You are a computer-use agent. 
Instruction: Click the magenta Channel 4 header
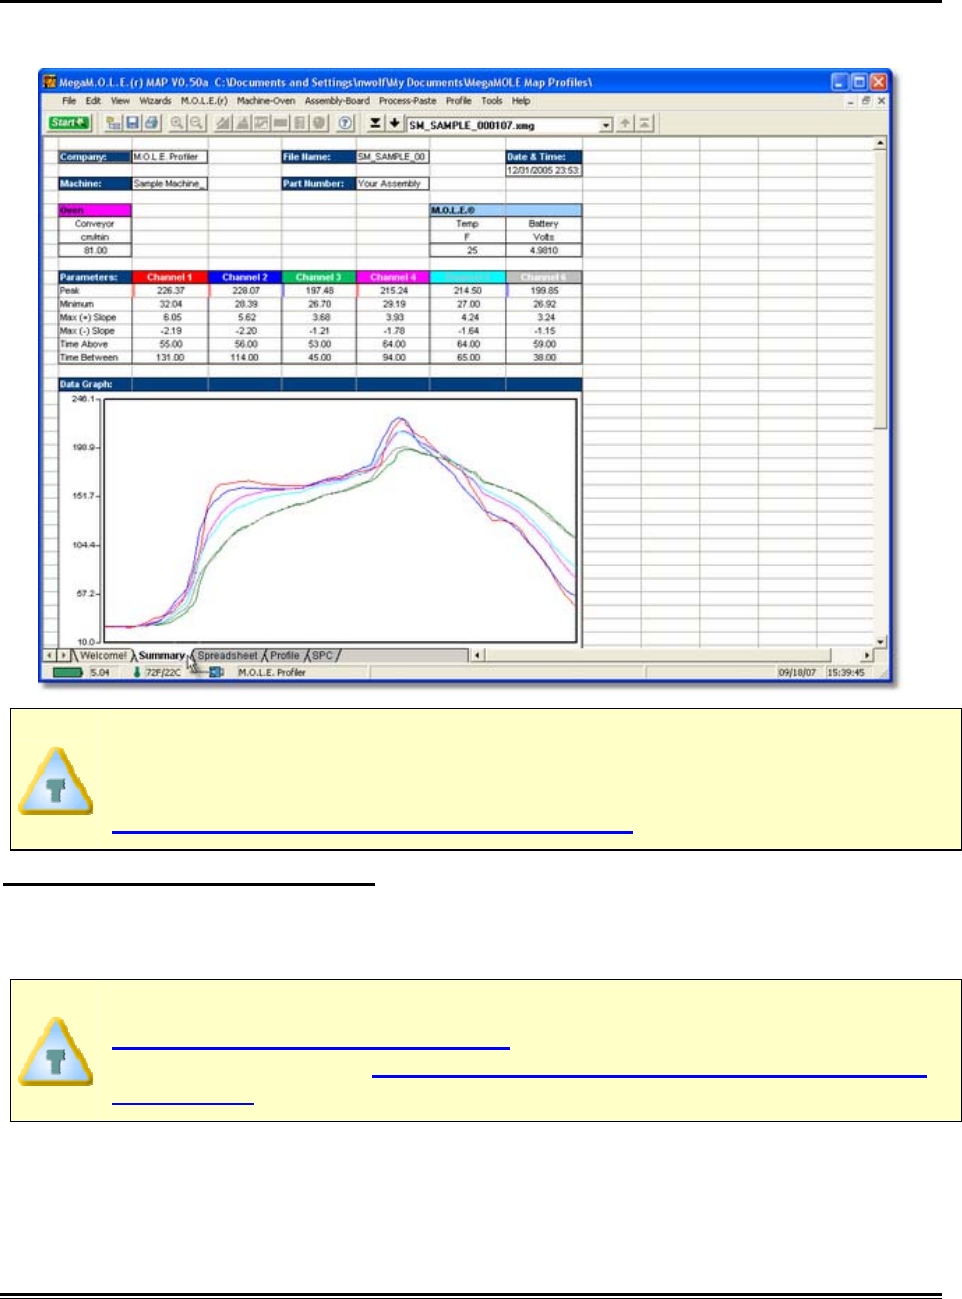tap(393, 277)
